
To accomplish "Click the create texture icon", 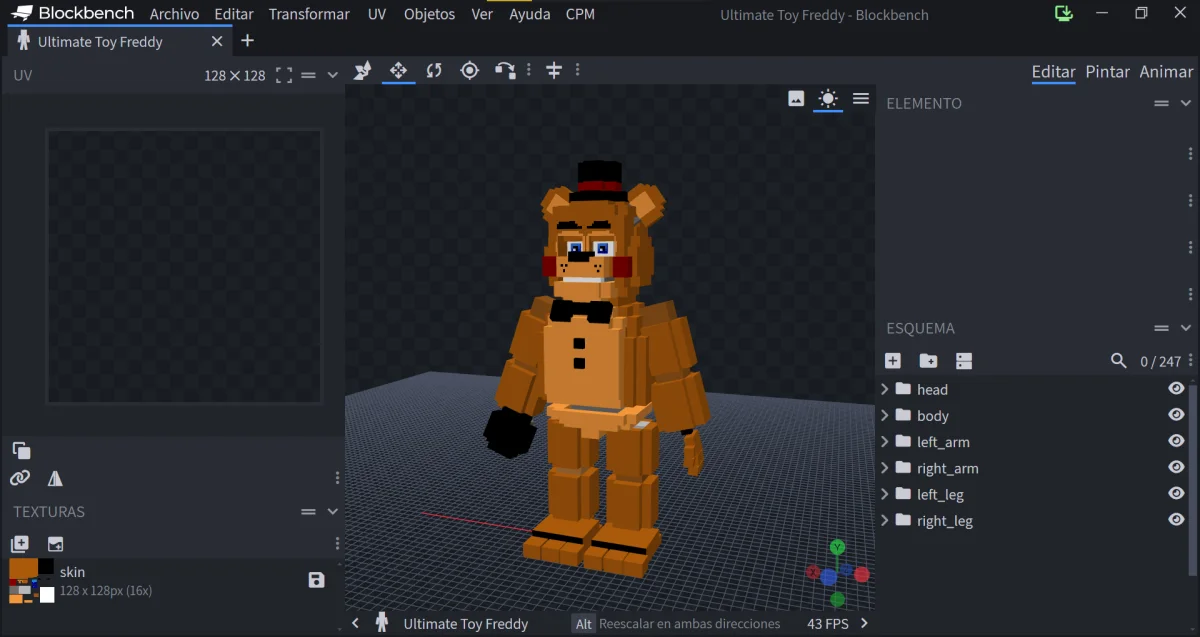I will pyautogui.click(x=20, y=544).
